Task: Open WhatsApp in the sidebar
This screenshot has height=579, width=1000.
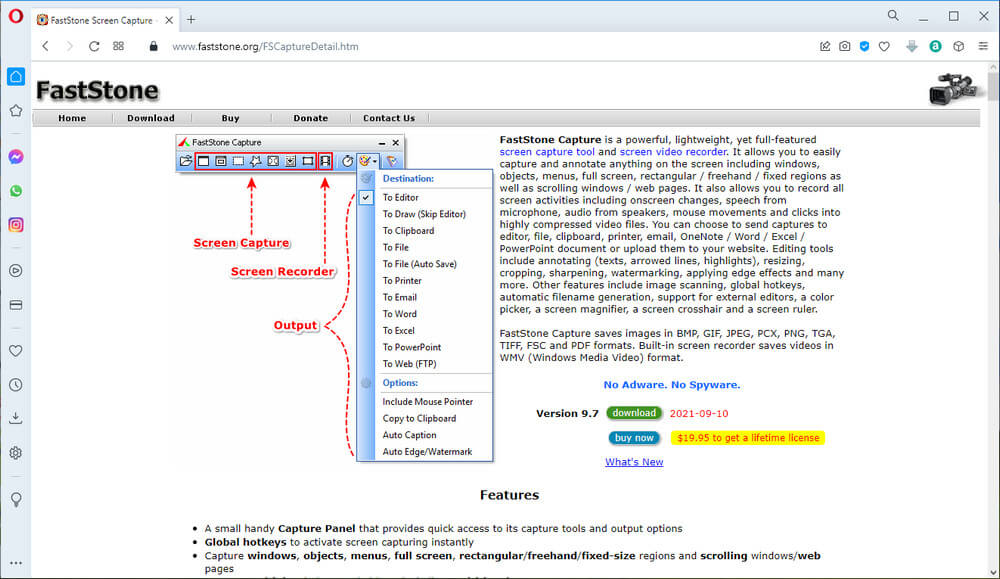Action: tap(16, 191)
